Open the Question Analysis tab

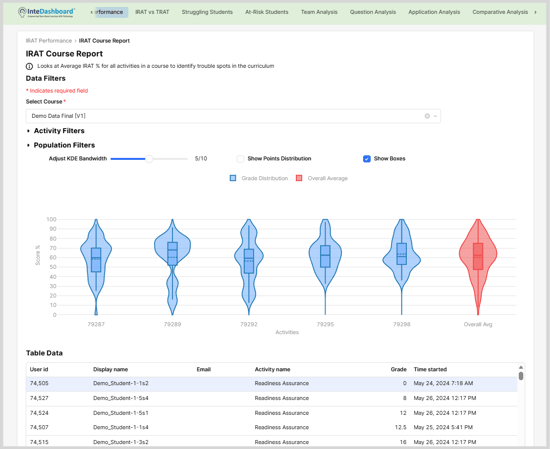(373, 12)
